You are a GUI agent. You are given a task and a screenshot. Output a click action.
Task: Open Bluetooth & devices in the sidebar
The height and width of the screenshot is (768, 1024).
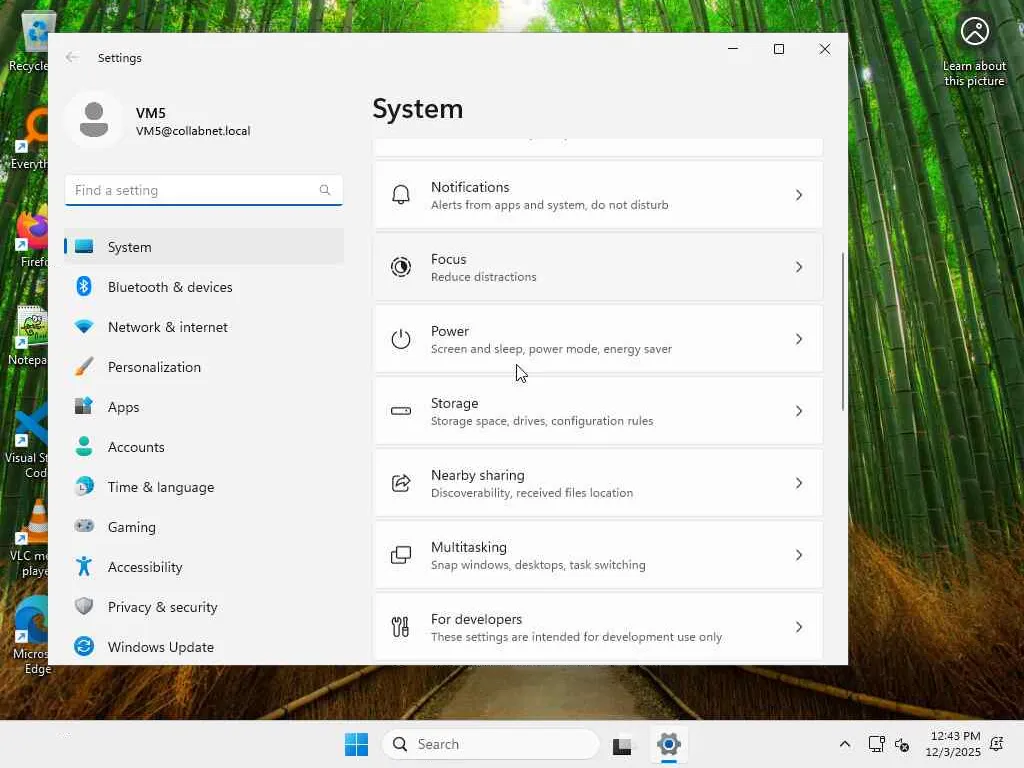tap(170, 287)
